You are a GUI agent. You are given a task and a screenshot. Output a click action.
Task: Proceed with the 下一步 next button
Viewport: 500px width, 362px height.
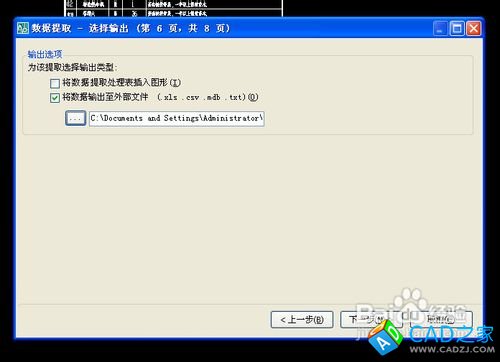(x=371, y=320)
